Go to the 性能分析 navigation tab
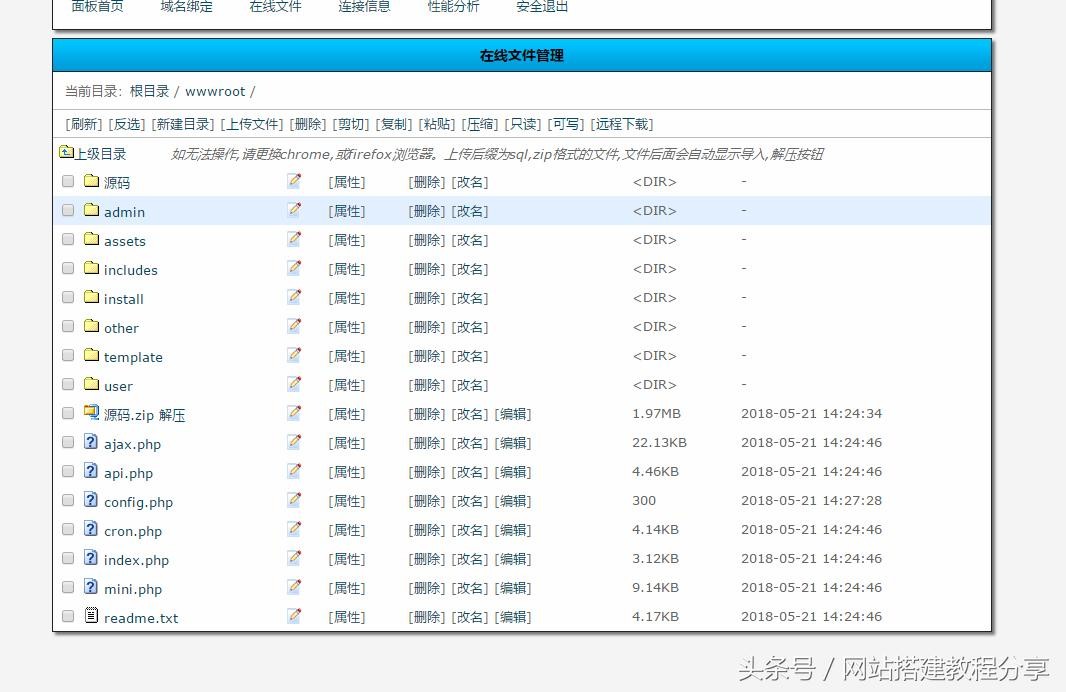 (x=453, y=7)
